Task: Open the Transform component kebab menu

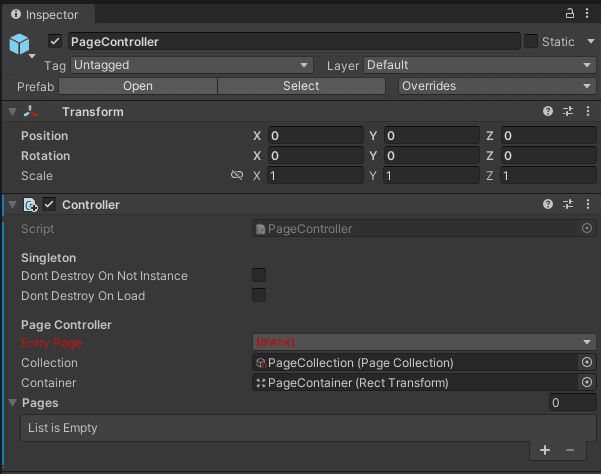Action: pyautogui.click(x=588, y=111)
